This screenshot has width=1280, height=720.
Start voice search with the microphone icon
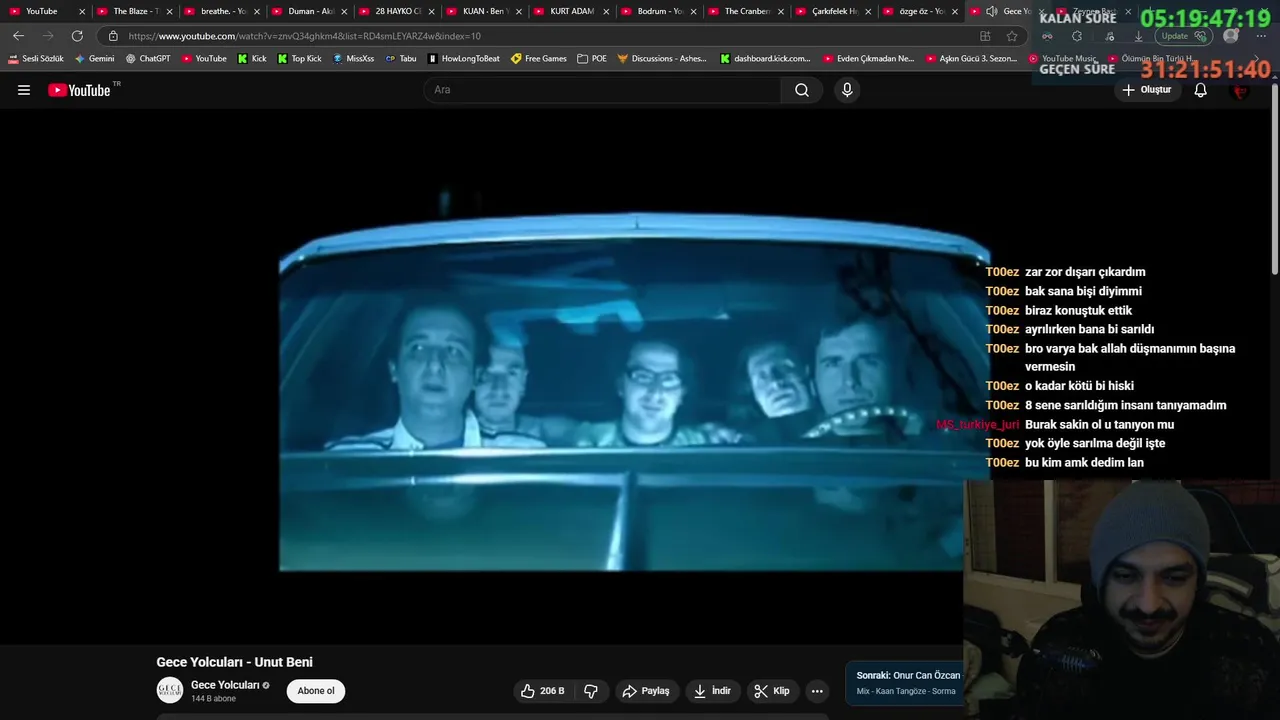coord(847,90)
